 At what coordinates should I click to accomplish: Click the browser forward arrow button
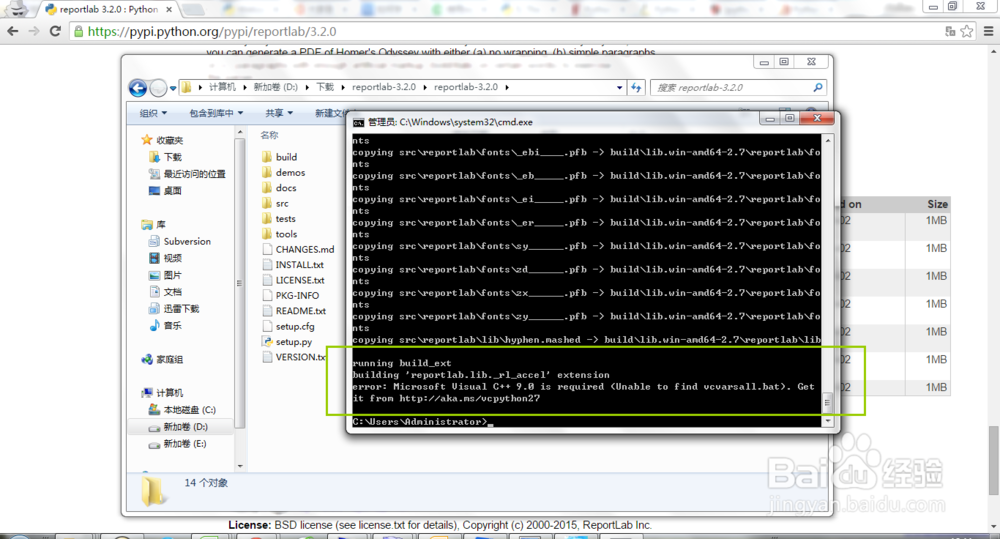coord(34,31)
